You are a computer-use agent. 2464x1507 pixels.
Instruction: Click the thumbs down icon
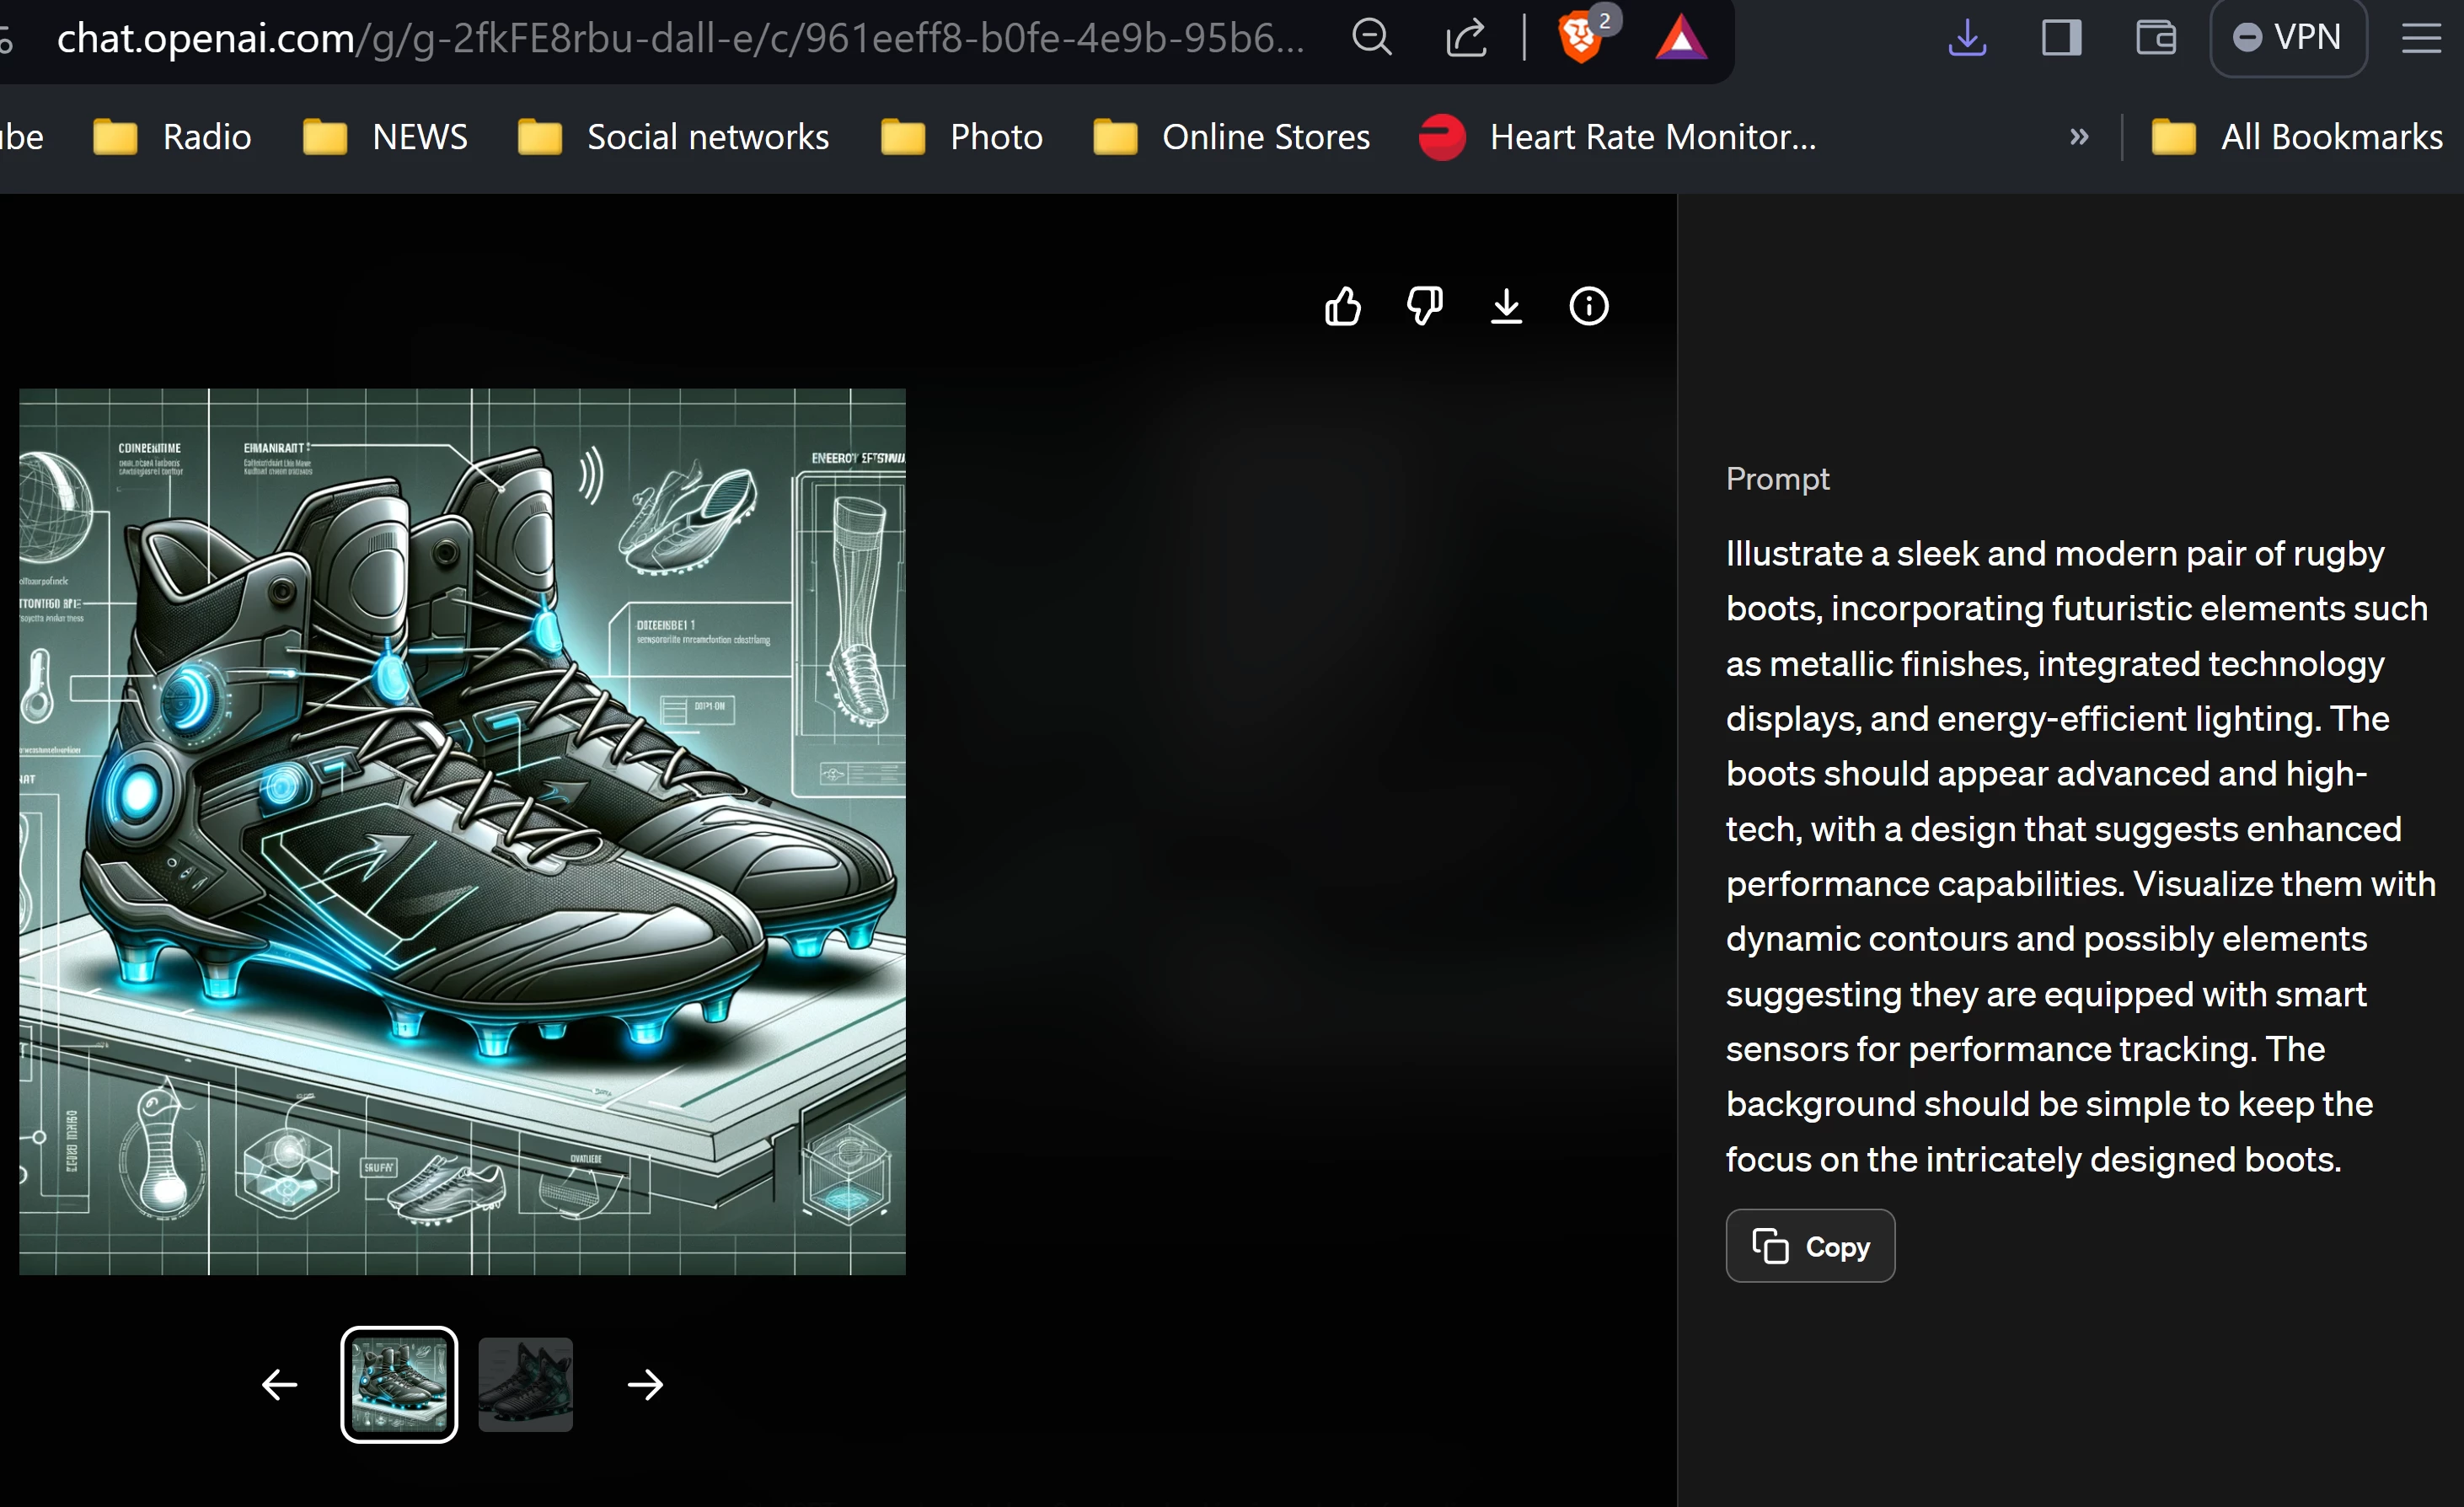[x=1424, y=306]
